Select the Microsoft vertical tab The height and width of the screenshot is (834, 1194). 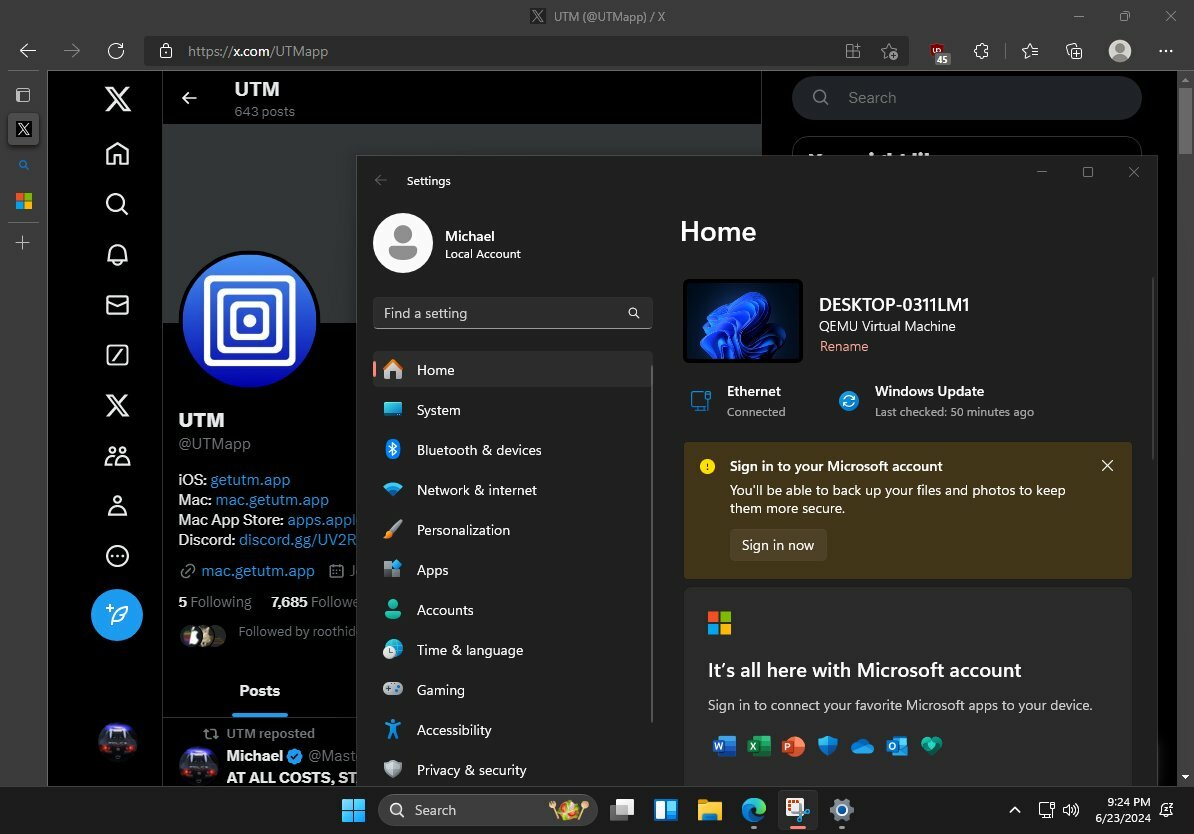[x=24, y=201]
